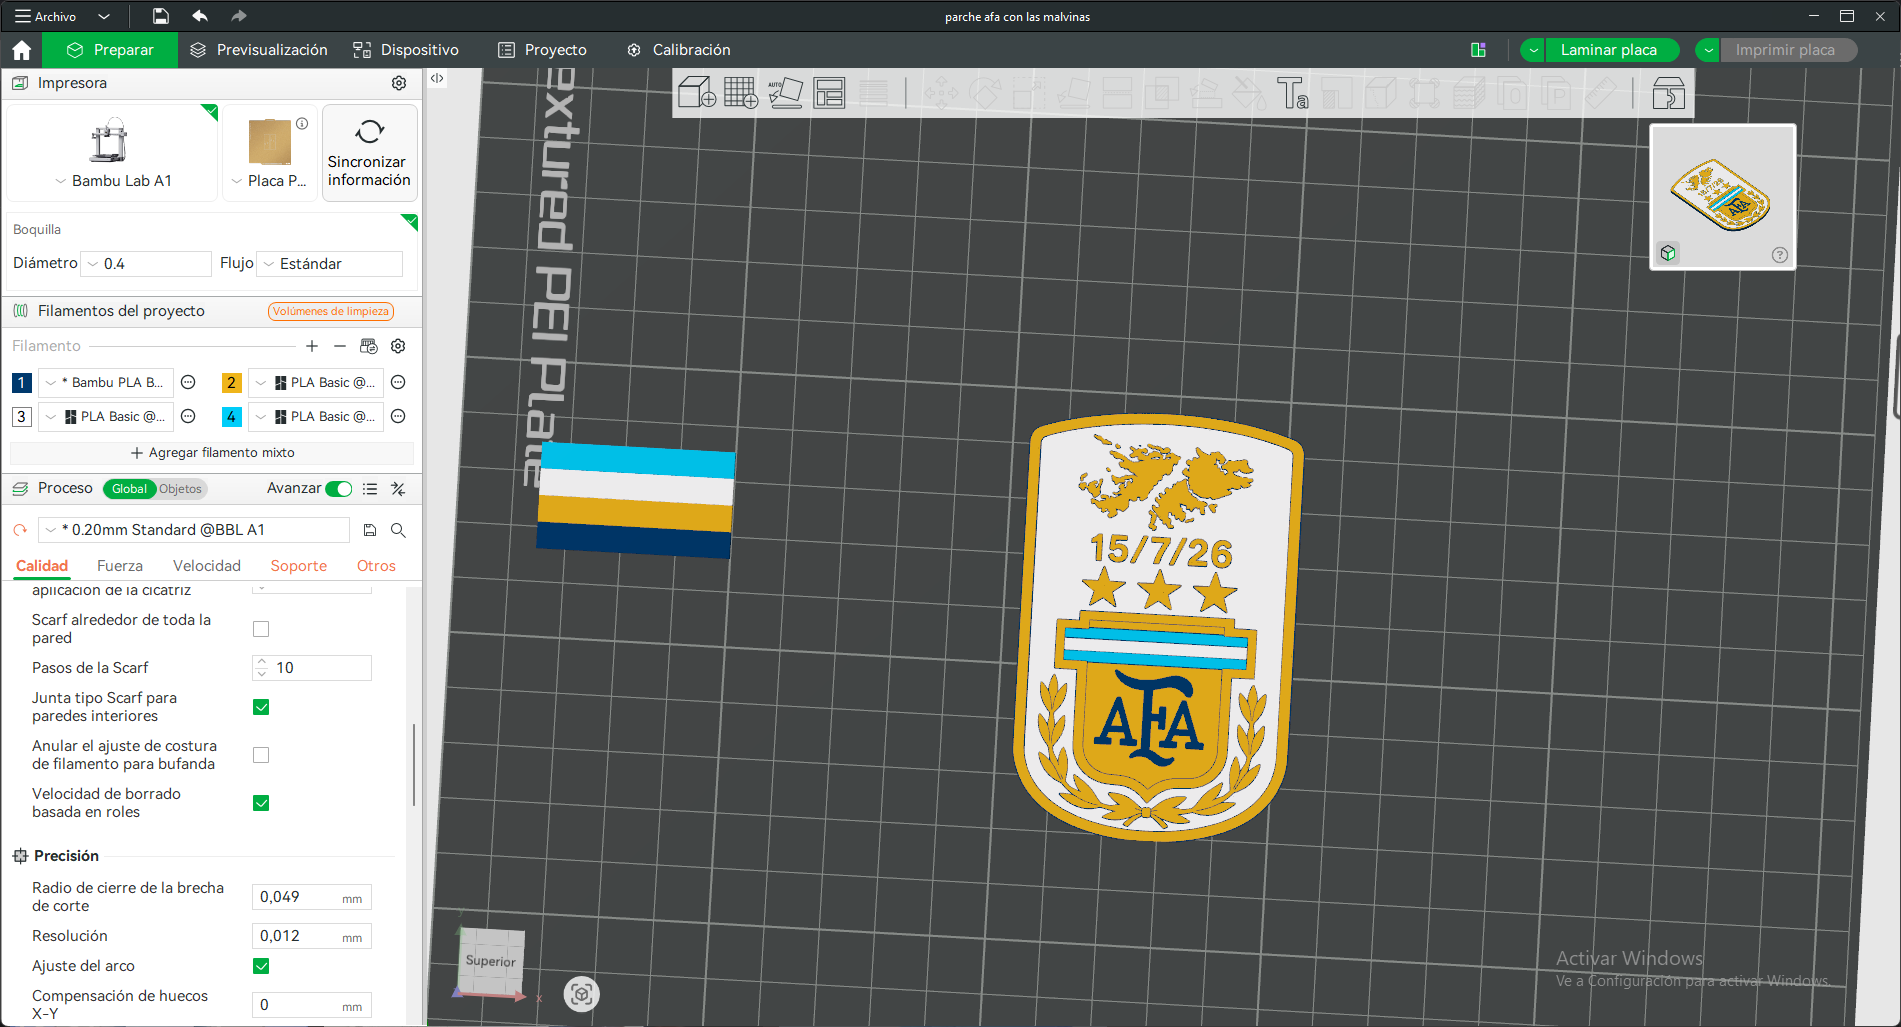Image resolution: width=1901 pixels, height=1027 pixels.
Task: Open the Velocidad settings tab
Action: coord(207,566)
